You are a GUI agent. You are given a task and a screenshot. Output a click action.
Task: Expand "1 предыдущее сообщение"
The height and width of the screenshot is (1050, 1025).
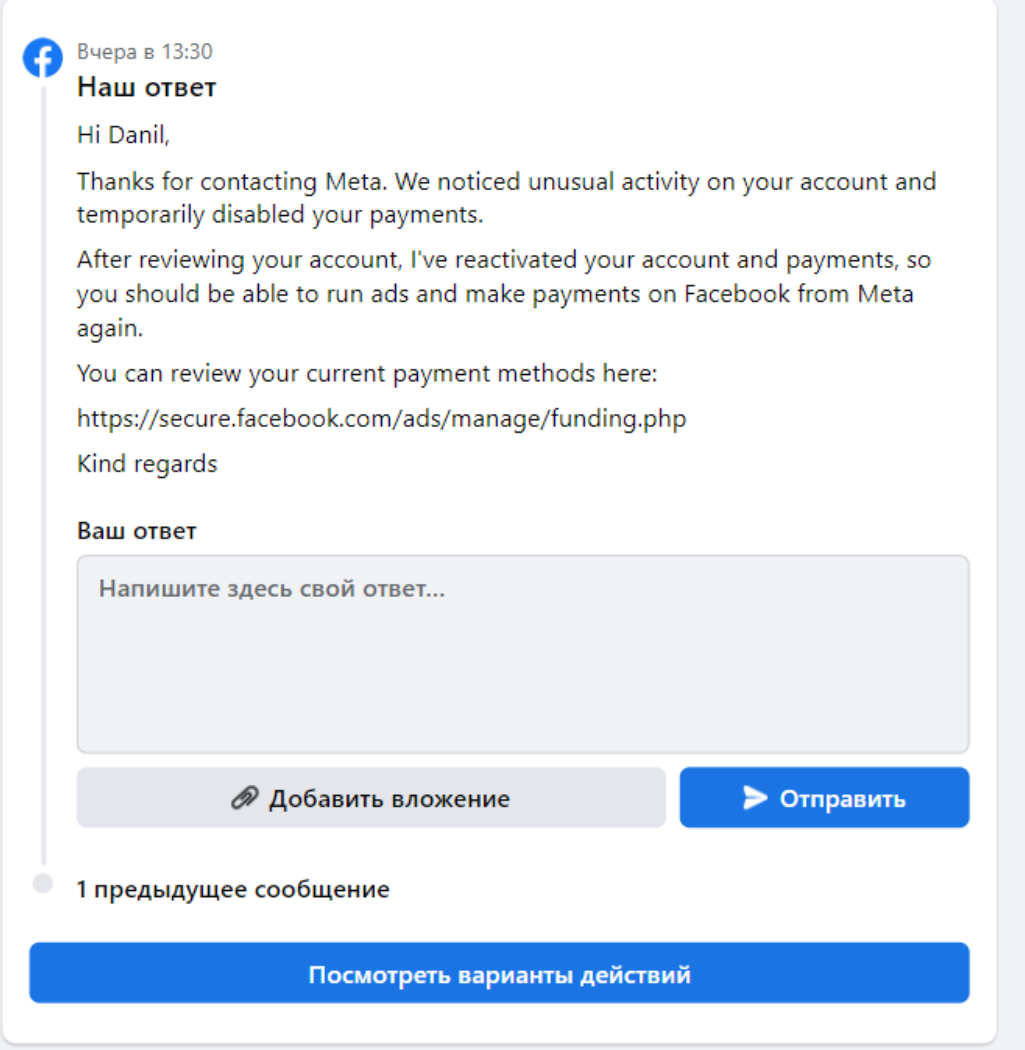233,889
